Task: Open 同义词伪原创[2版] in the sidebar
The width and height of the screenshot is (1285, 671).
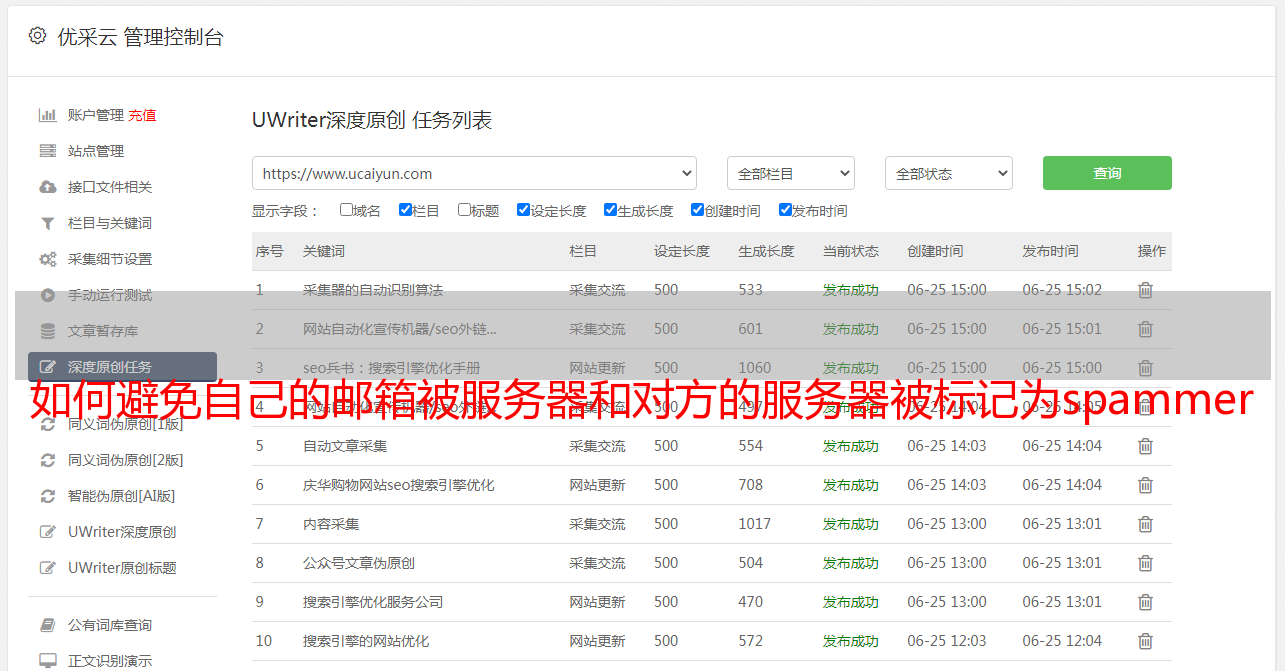Action: click(x=126, y=460)
